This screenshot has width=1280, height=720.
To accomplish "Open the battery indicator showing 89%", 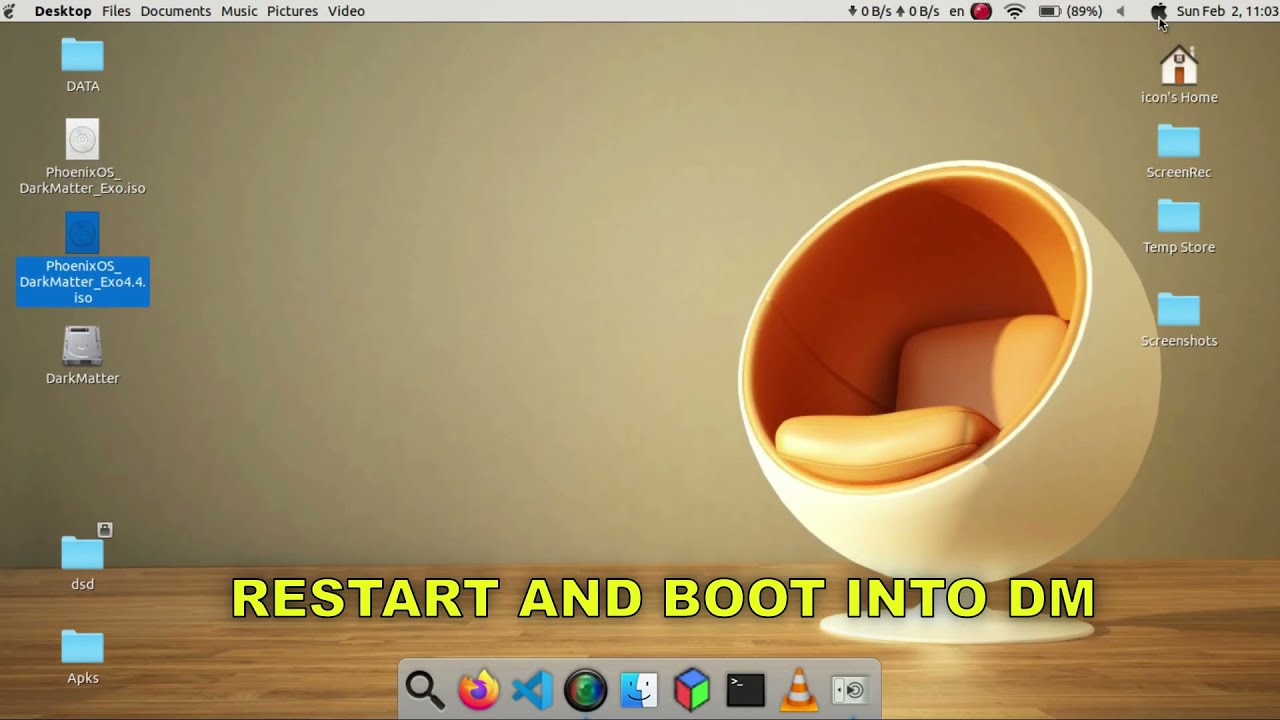I will [x=1070, y=11].
